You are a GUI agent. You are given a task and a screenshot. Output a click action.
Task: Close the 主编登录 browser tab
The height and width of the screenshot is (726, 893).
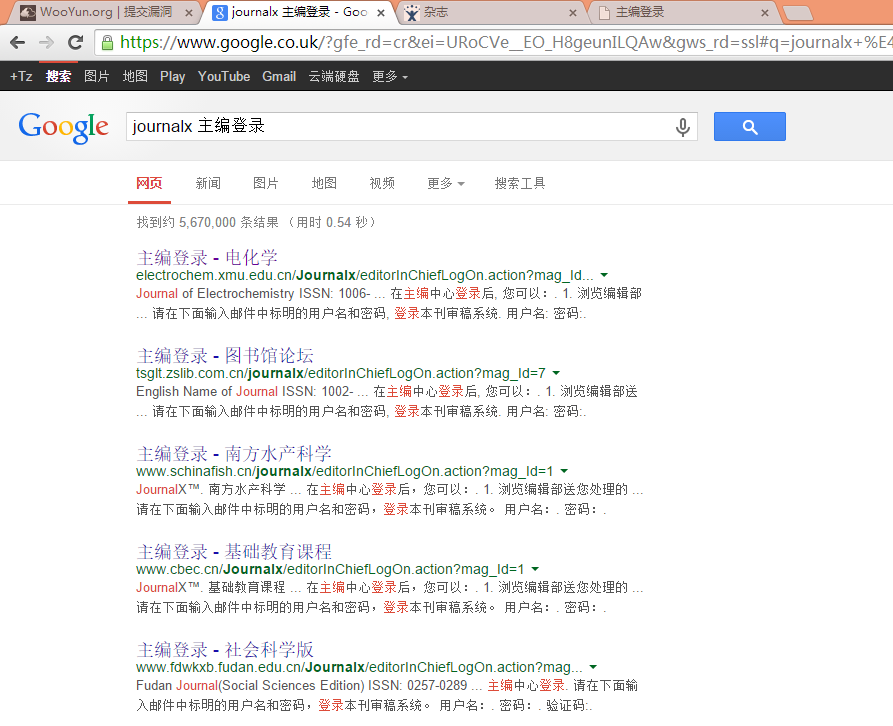[765, 13]
